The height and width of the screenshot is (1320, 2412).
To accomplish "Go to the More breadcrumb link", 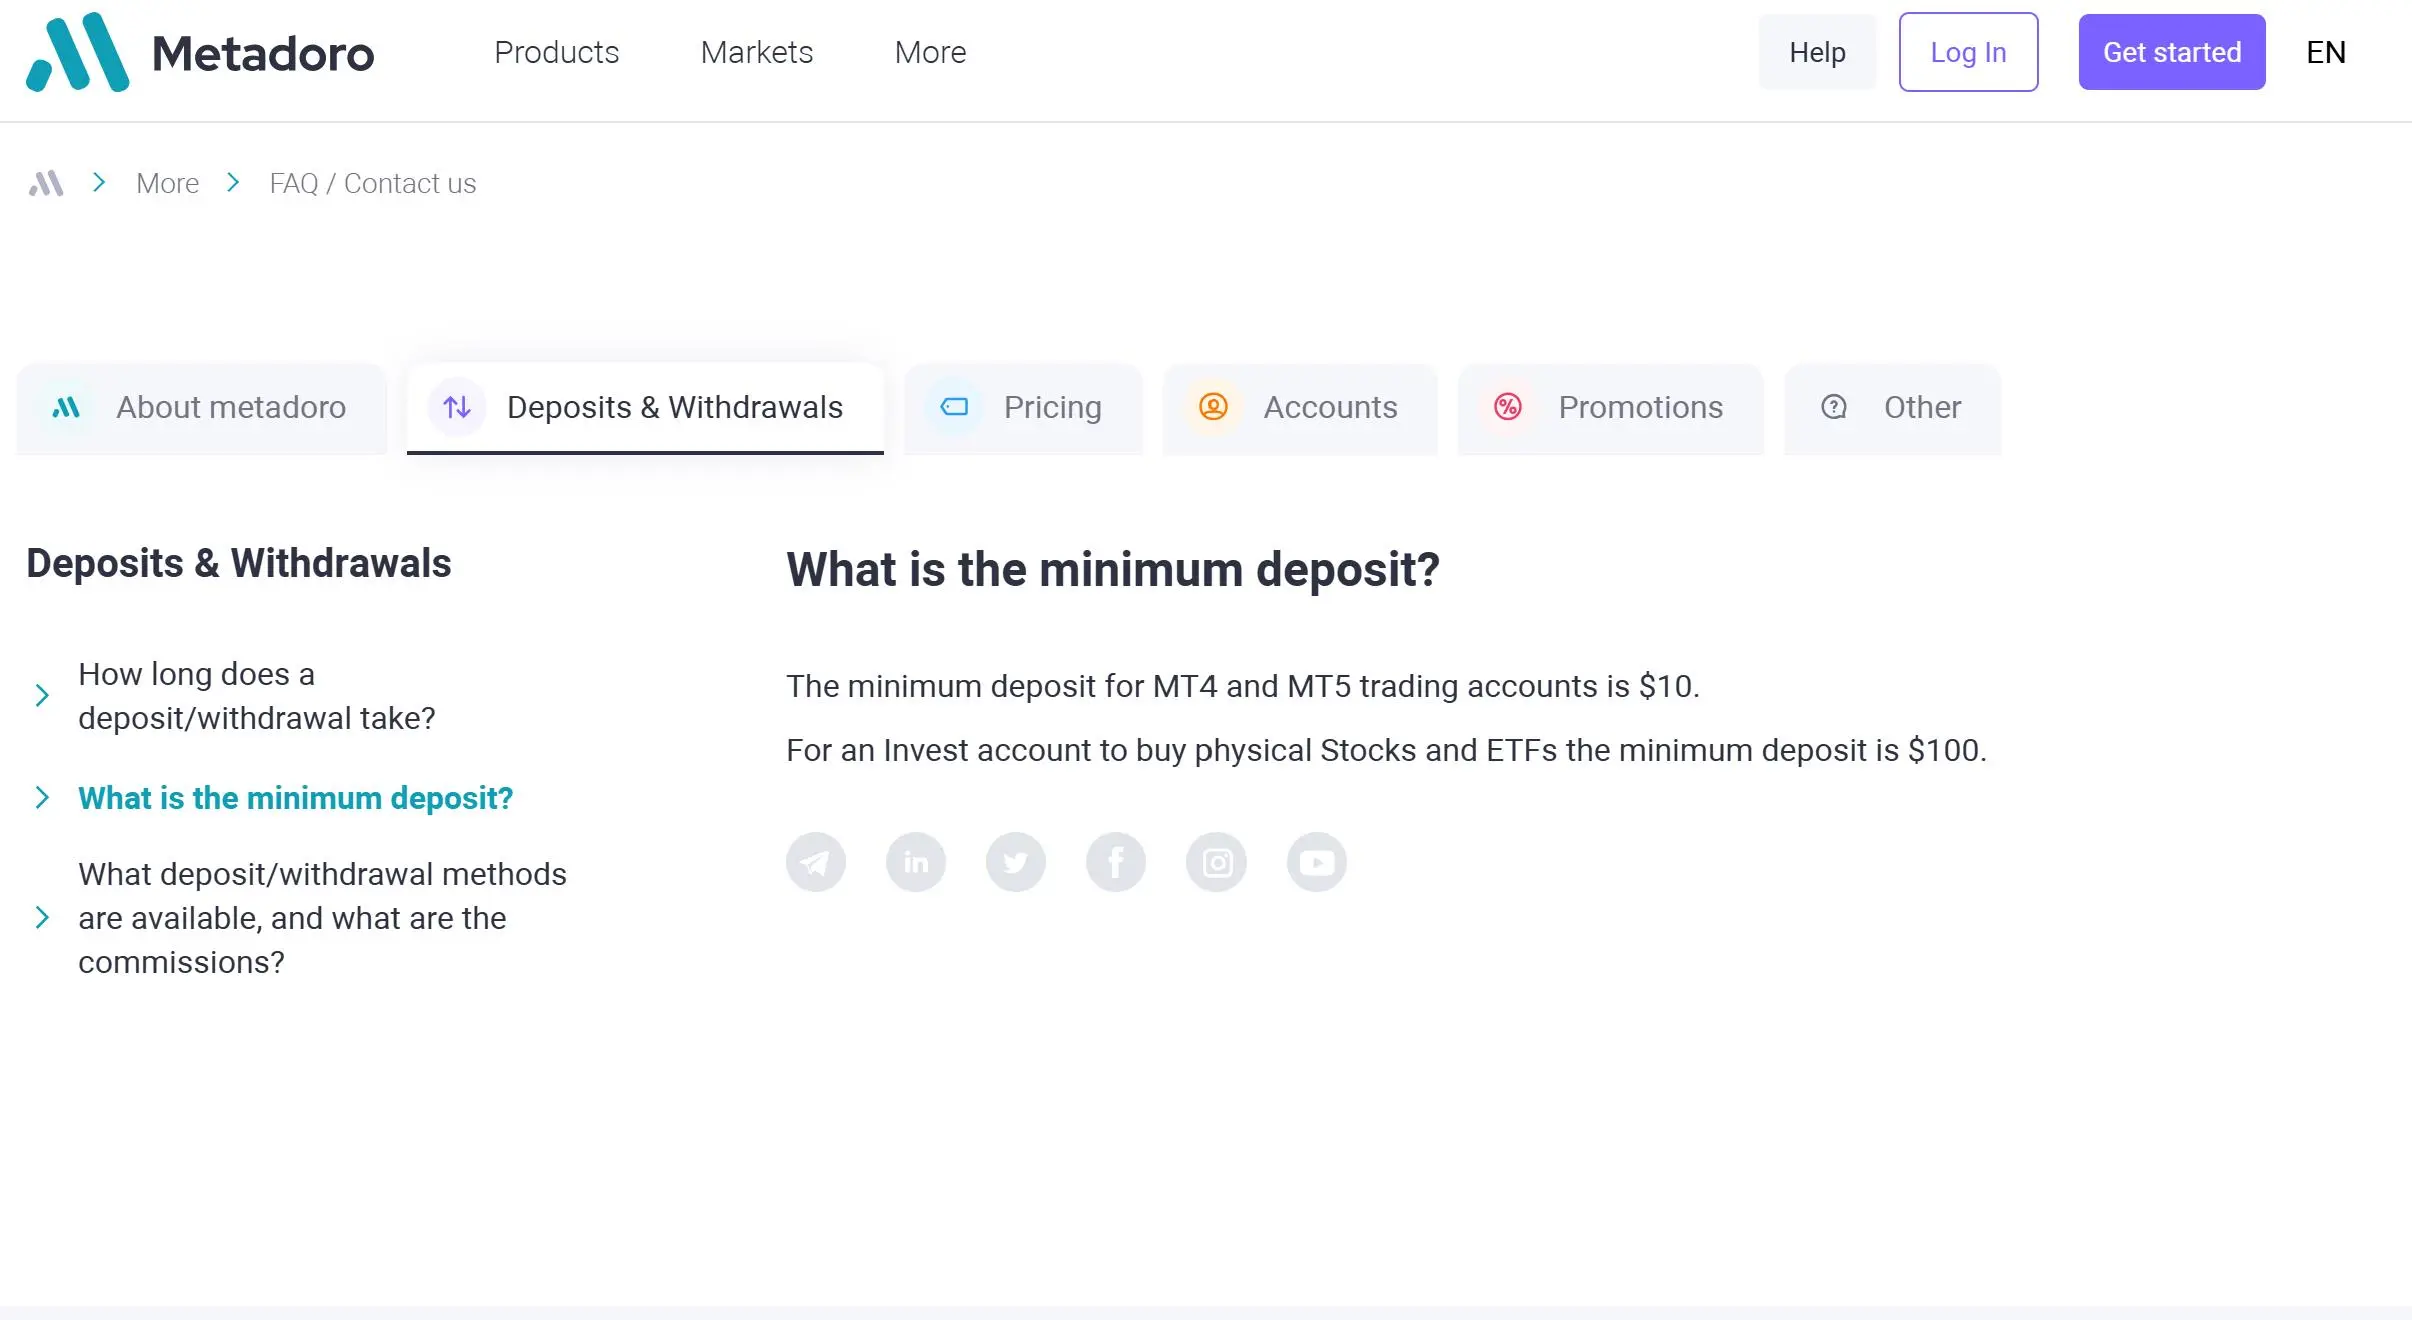I will point(168,184).
